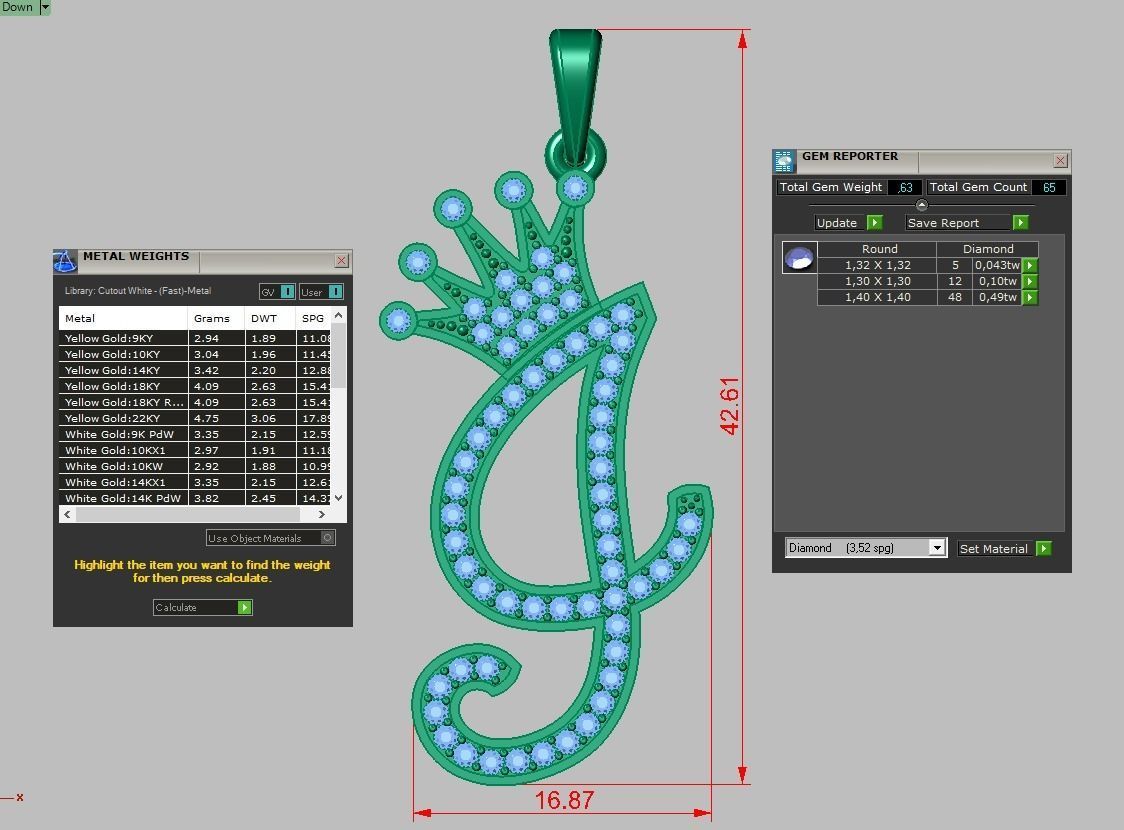The width and height of the screenshot is (1124, 830).
Task: Click the Total Gem Weight value field
Action: (905, 187)
